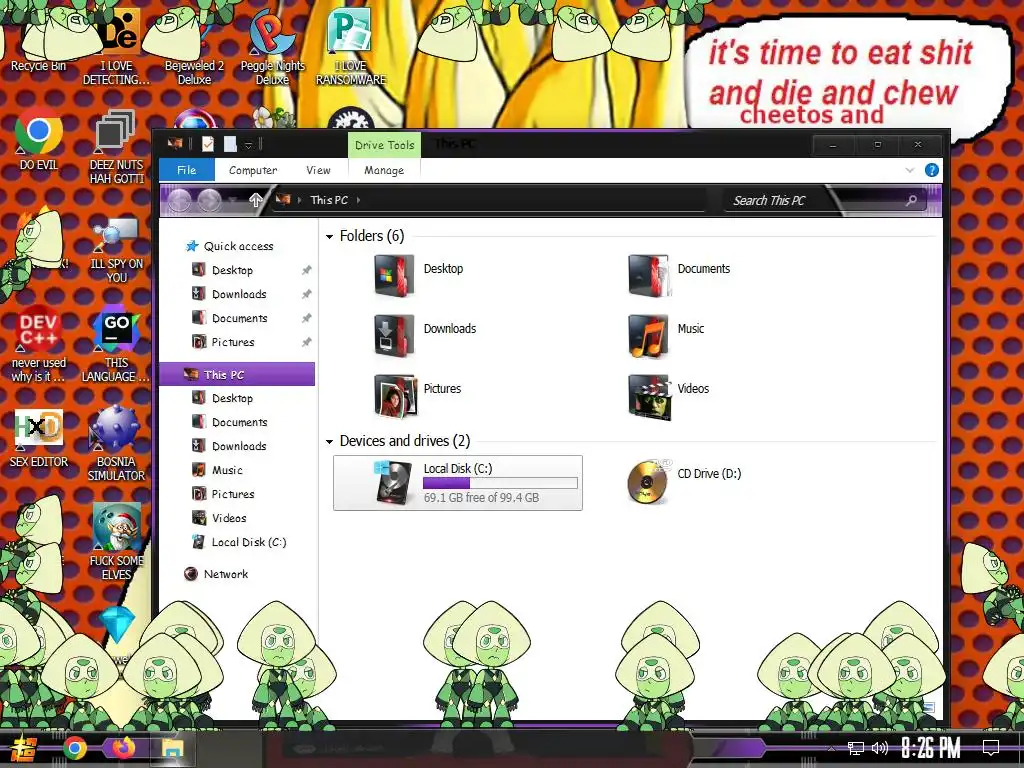Select the ILL SPY ON YOU desktop icon

tap(116, 251)
